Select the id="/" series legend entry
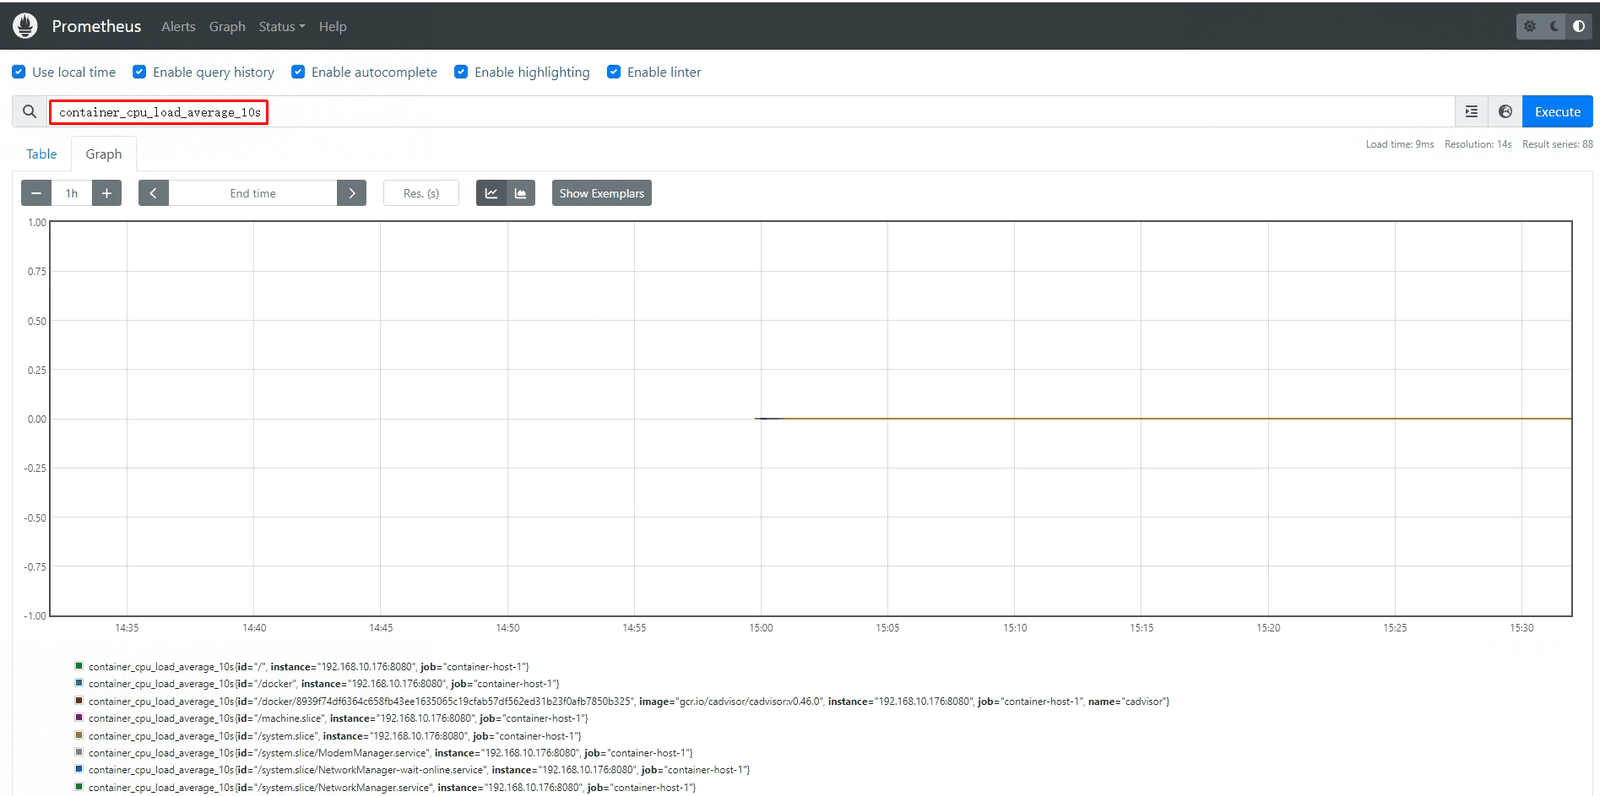 coord(309,667)
